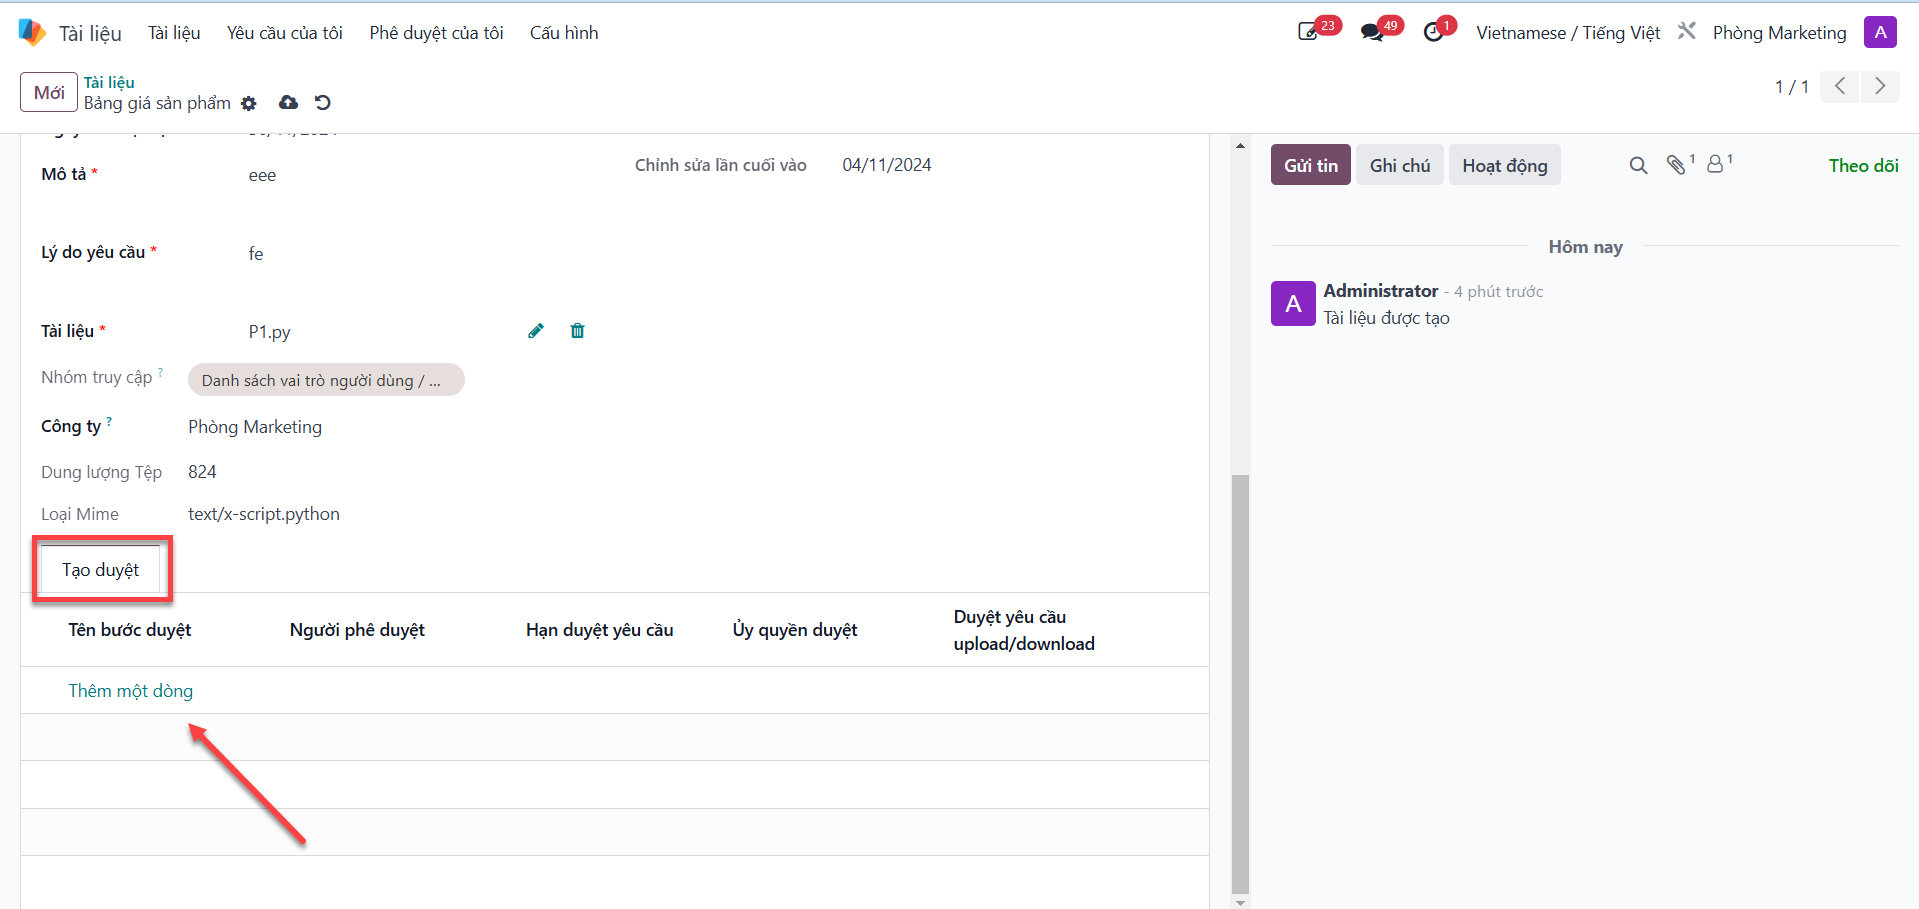Click the Tài liệu breadcrumb link
The height and width of the screenshot is (909, 1919).
109,82
